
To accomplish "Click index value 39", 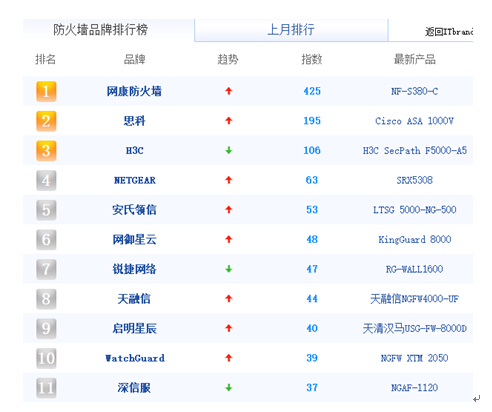I will coord(312,358).
